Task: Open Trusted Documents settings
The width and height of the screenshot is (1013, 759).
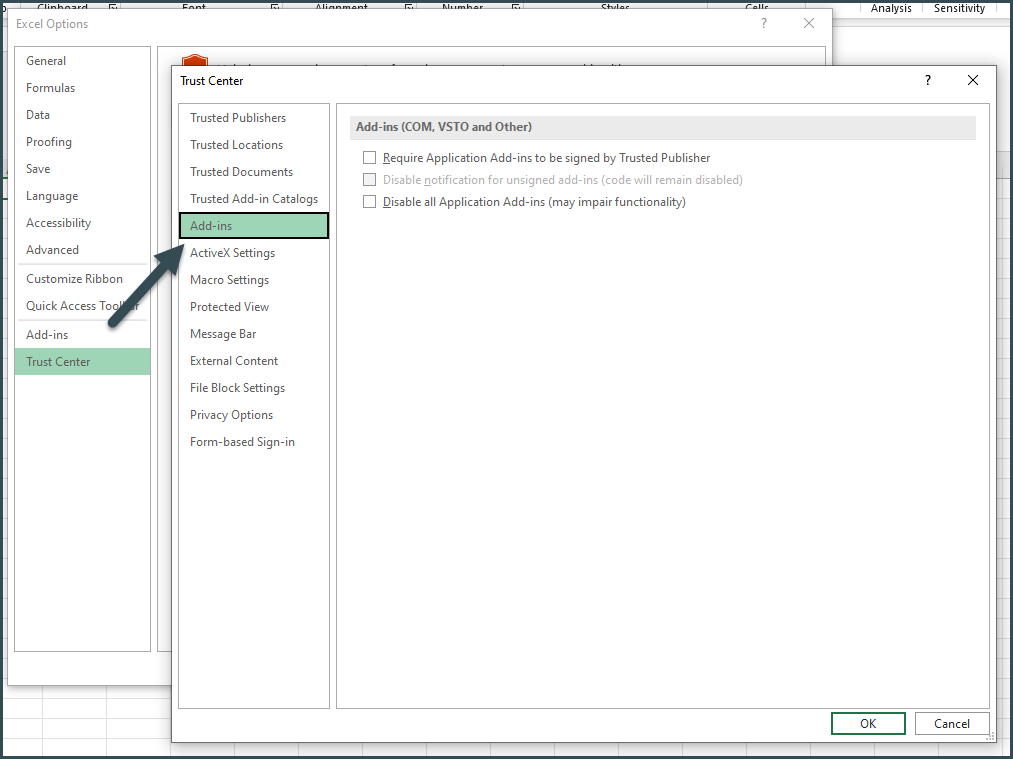Action: pos(241,171)
